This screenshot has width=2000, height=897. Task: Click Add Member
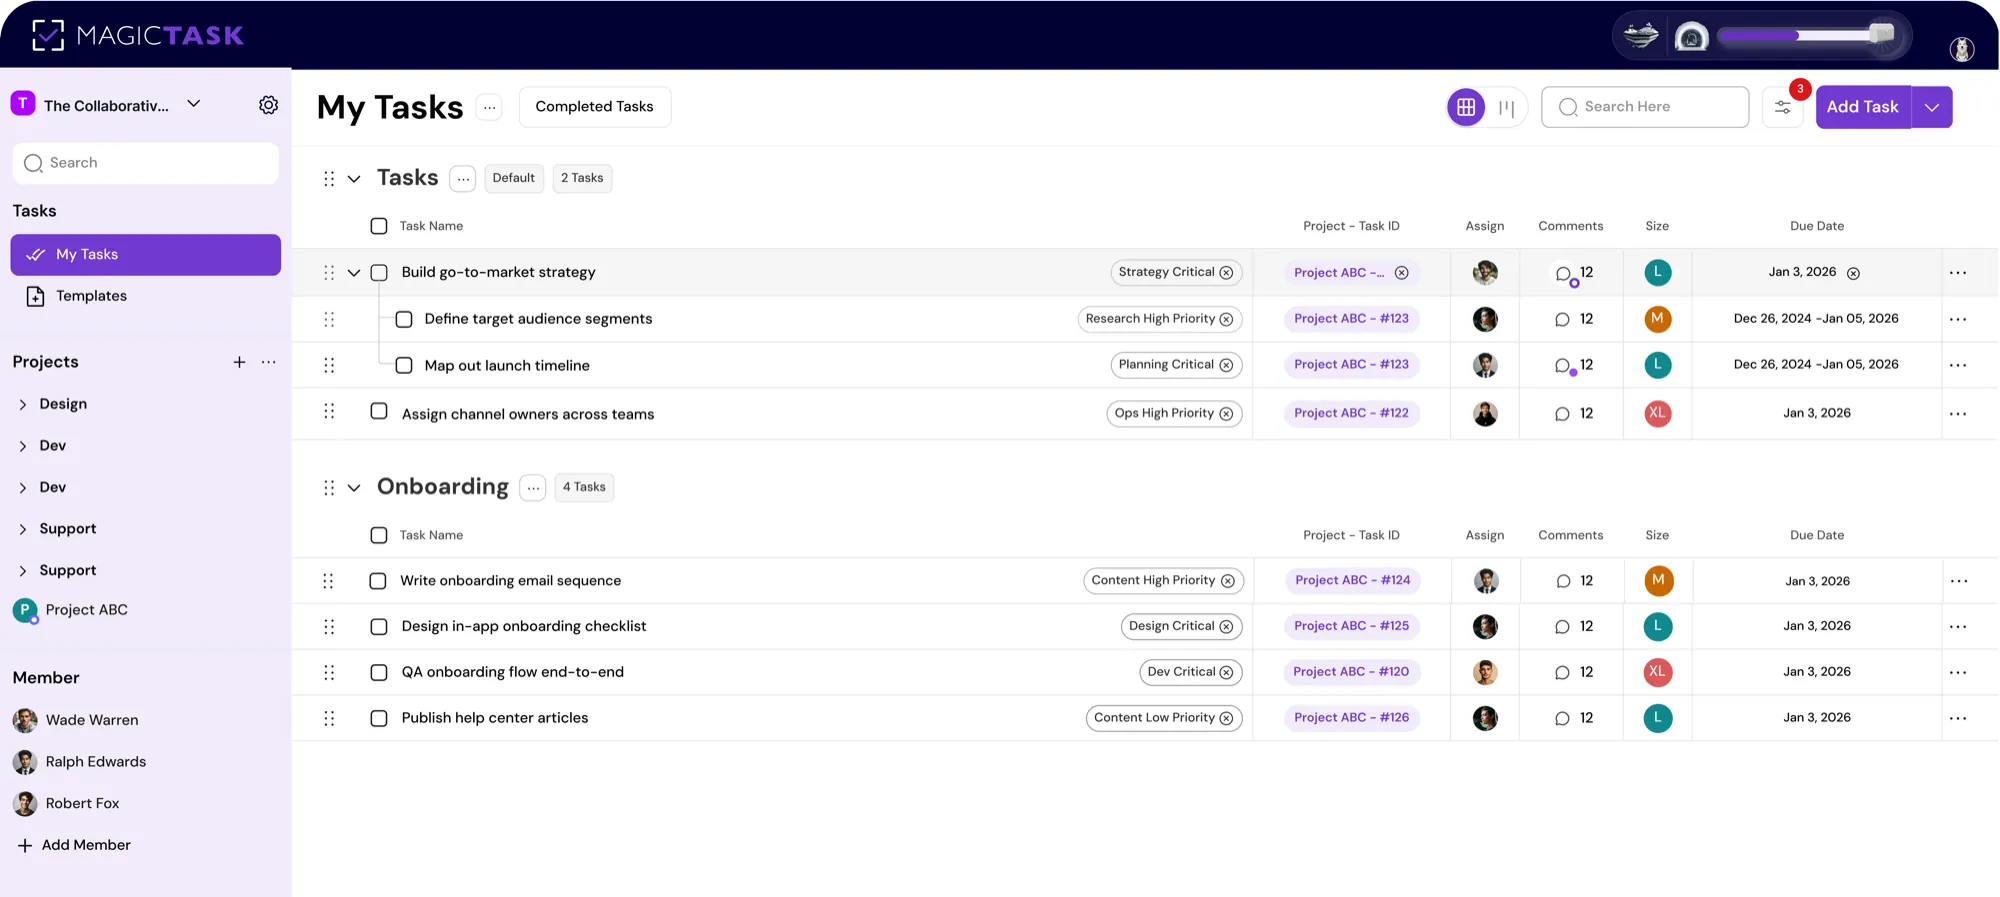click(74, 845)
